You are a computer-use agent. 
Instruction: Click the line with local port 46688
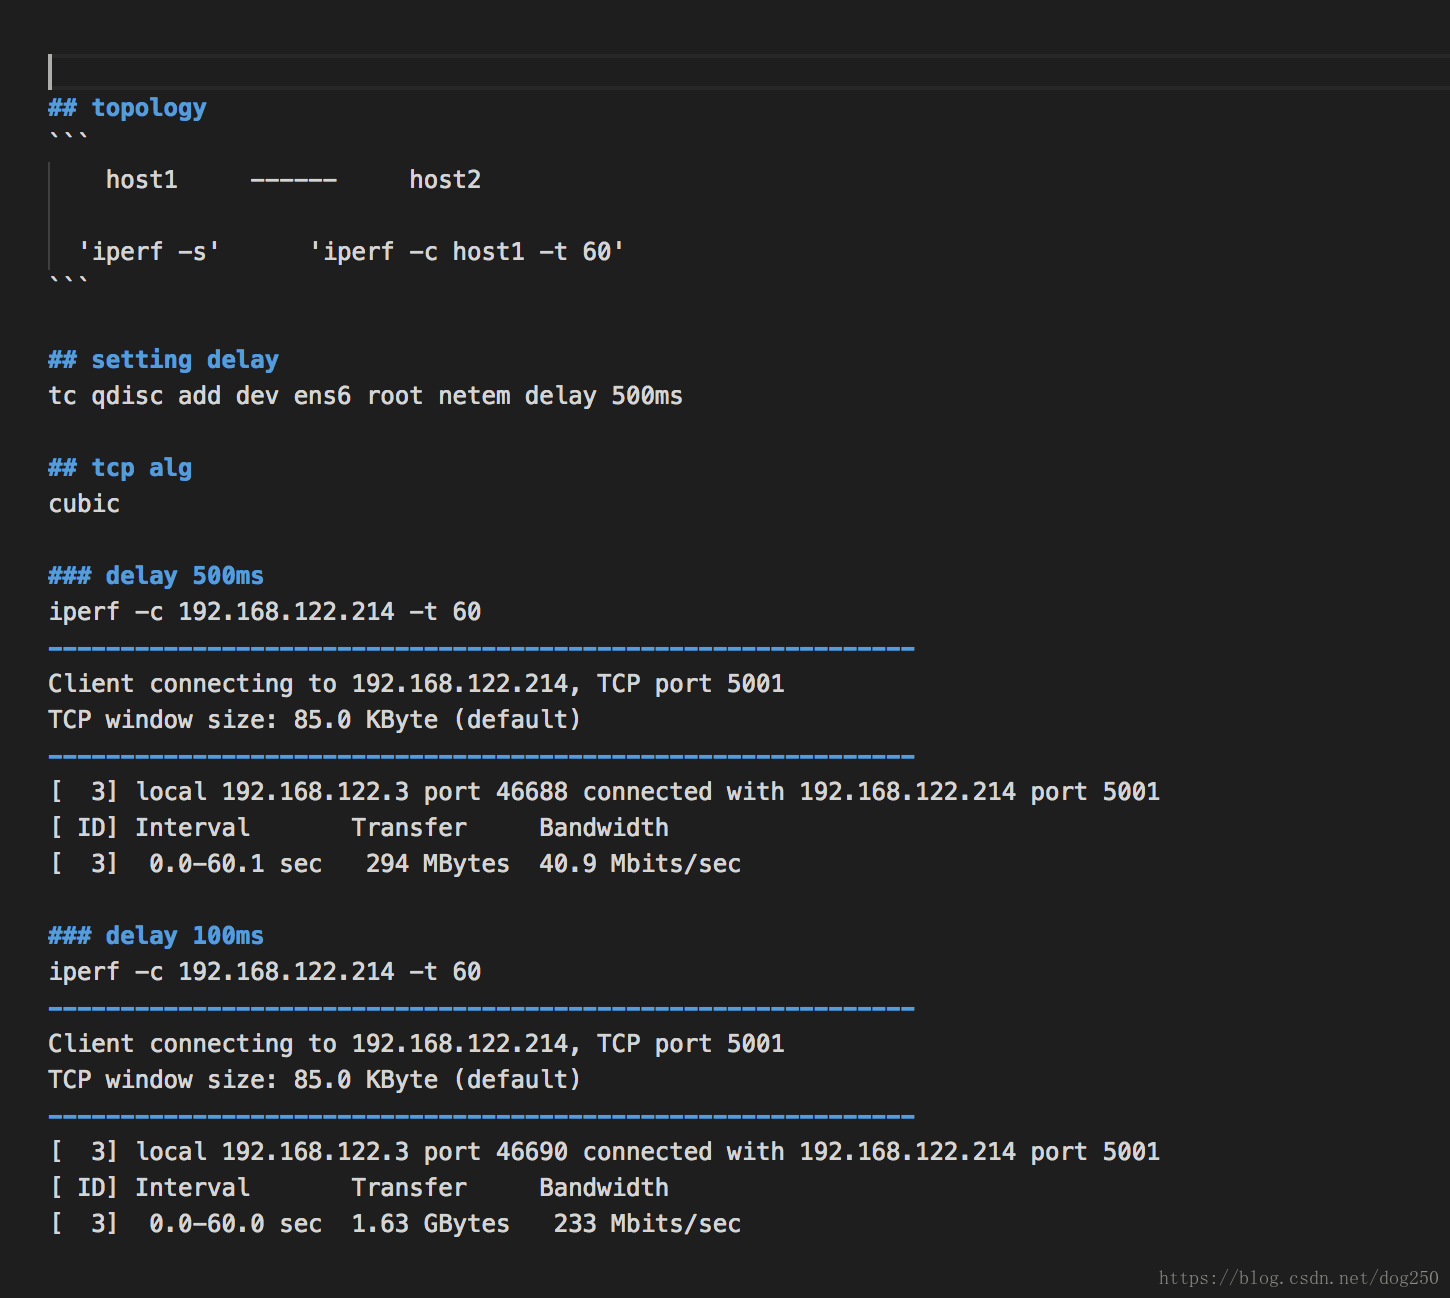[605, 792]
